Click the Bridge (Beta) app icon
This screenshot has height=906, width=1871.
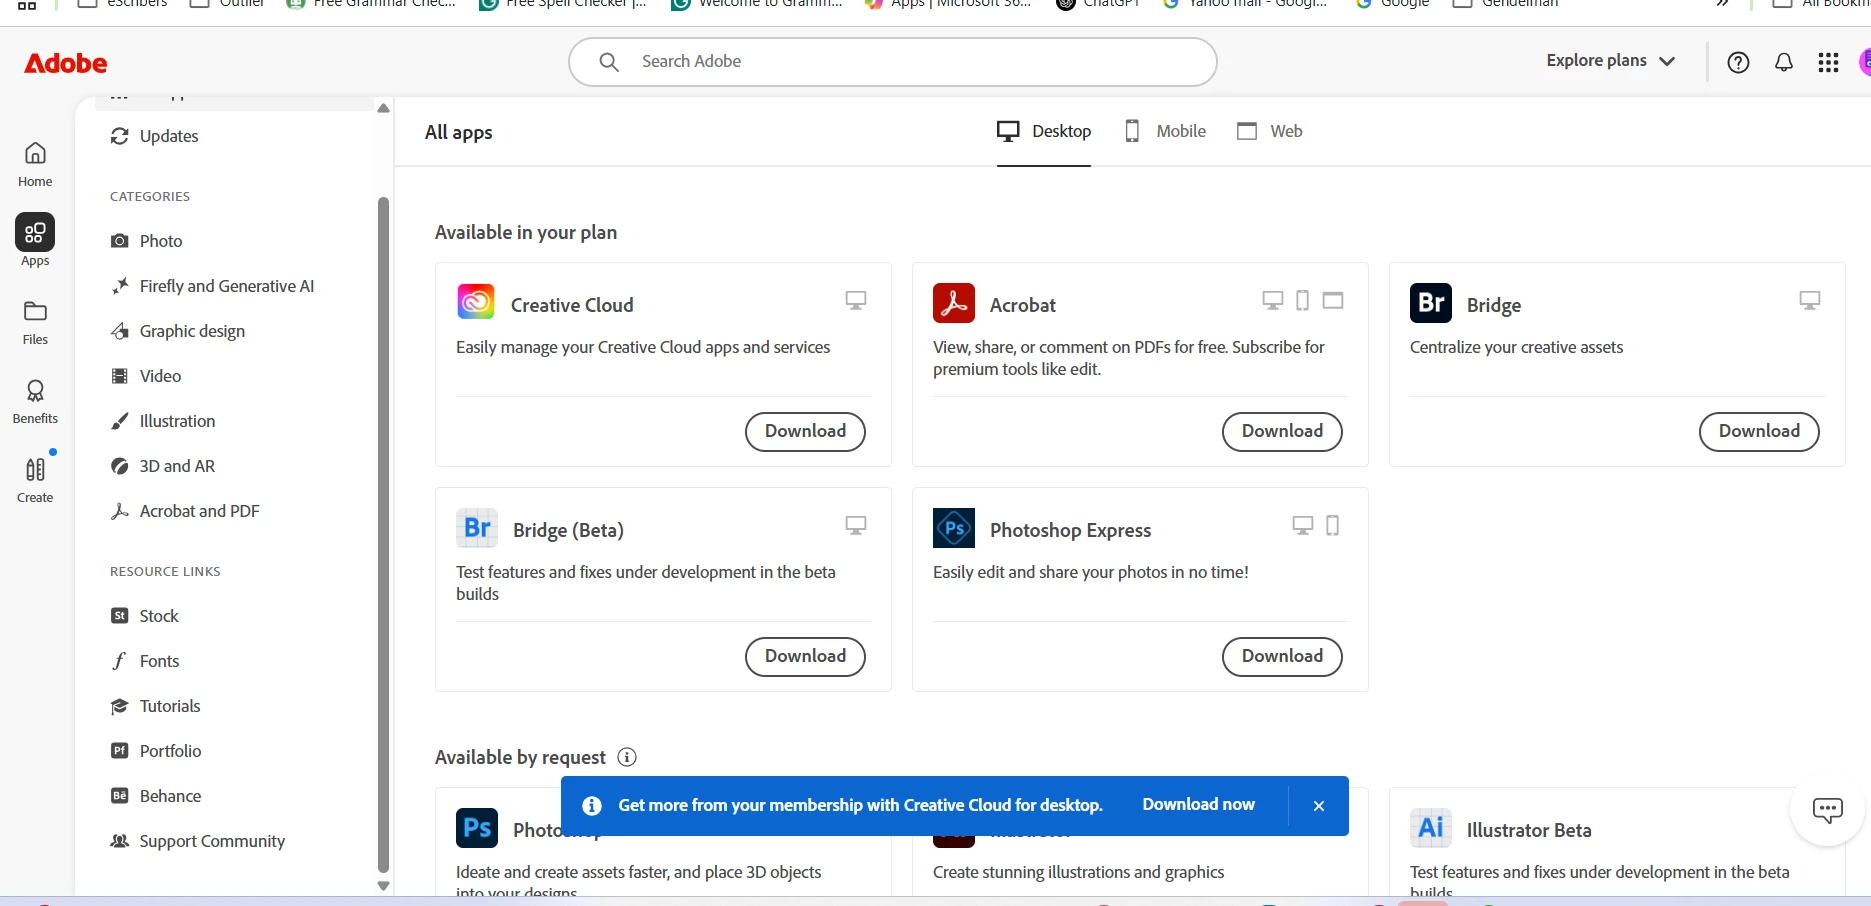click(477, 528)
